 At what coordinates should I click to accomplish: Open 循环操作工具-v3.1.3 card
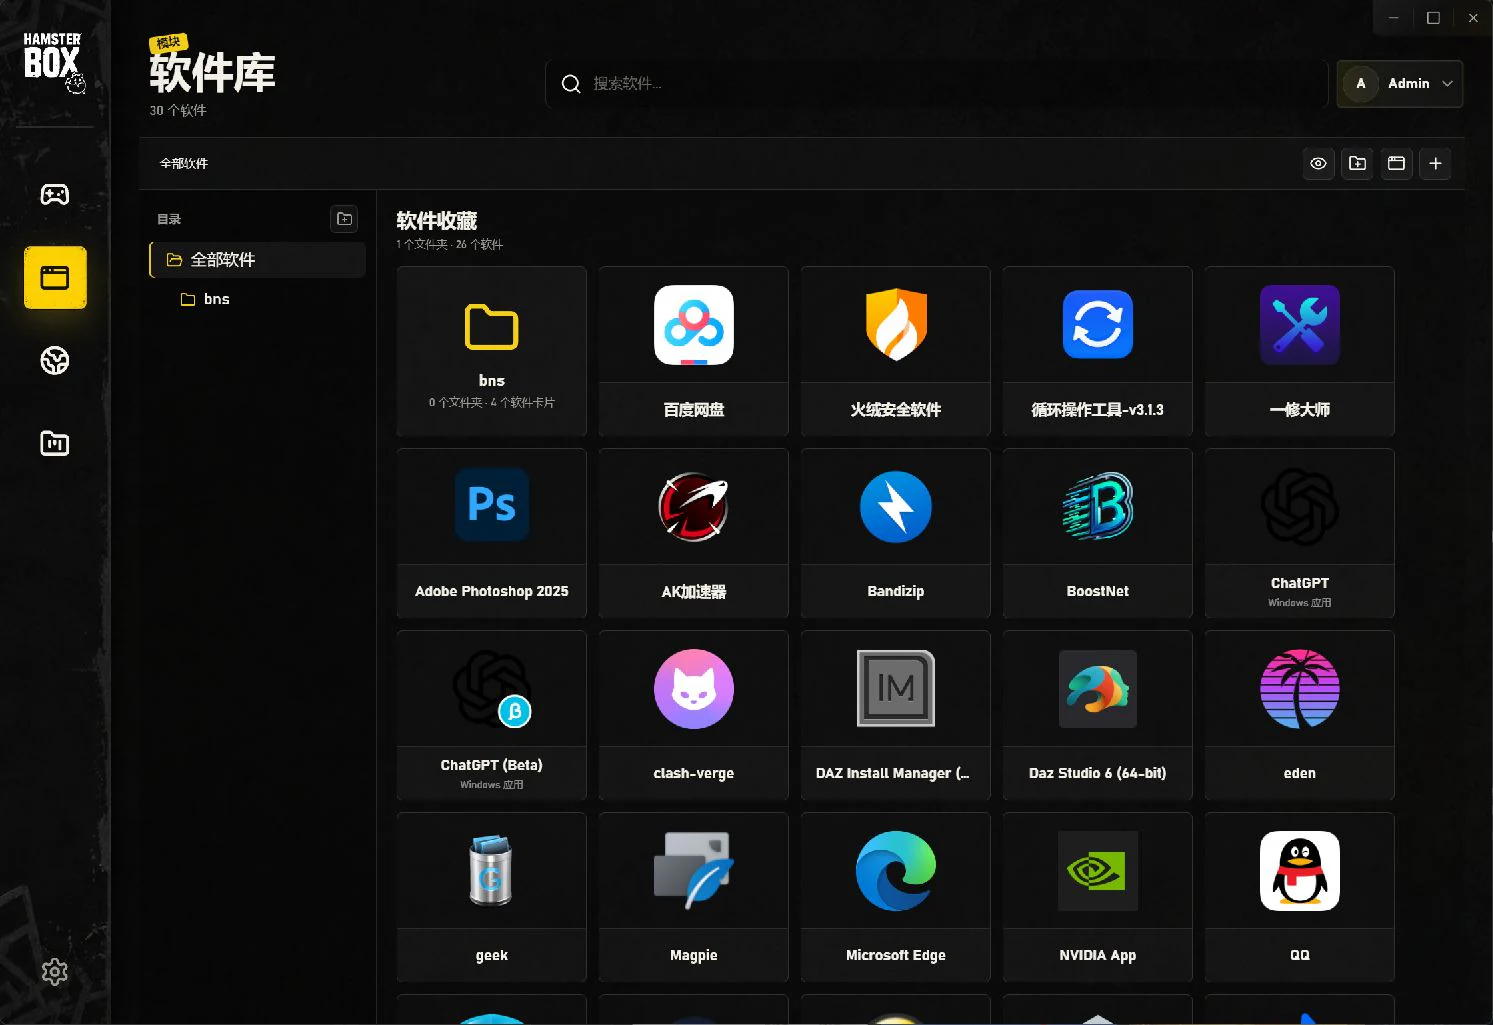click(x=1097, y=351)
